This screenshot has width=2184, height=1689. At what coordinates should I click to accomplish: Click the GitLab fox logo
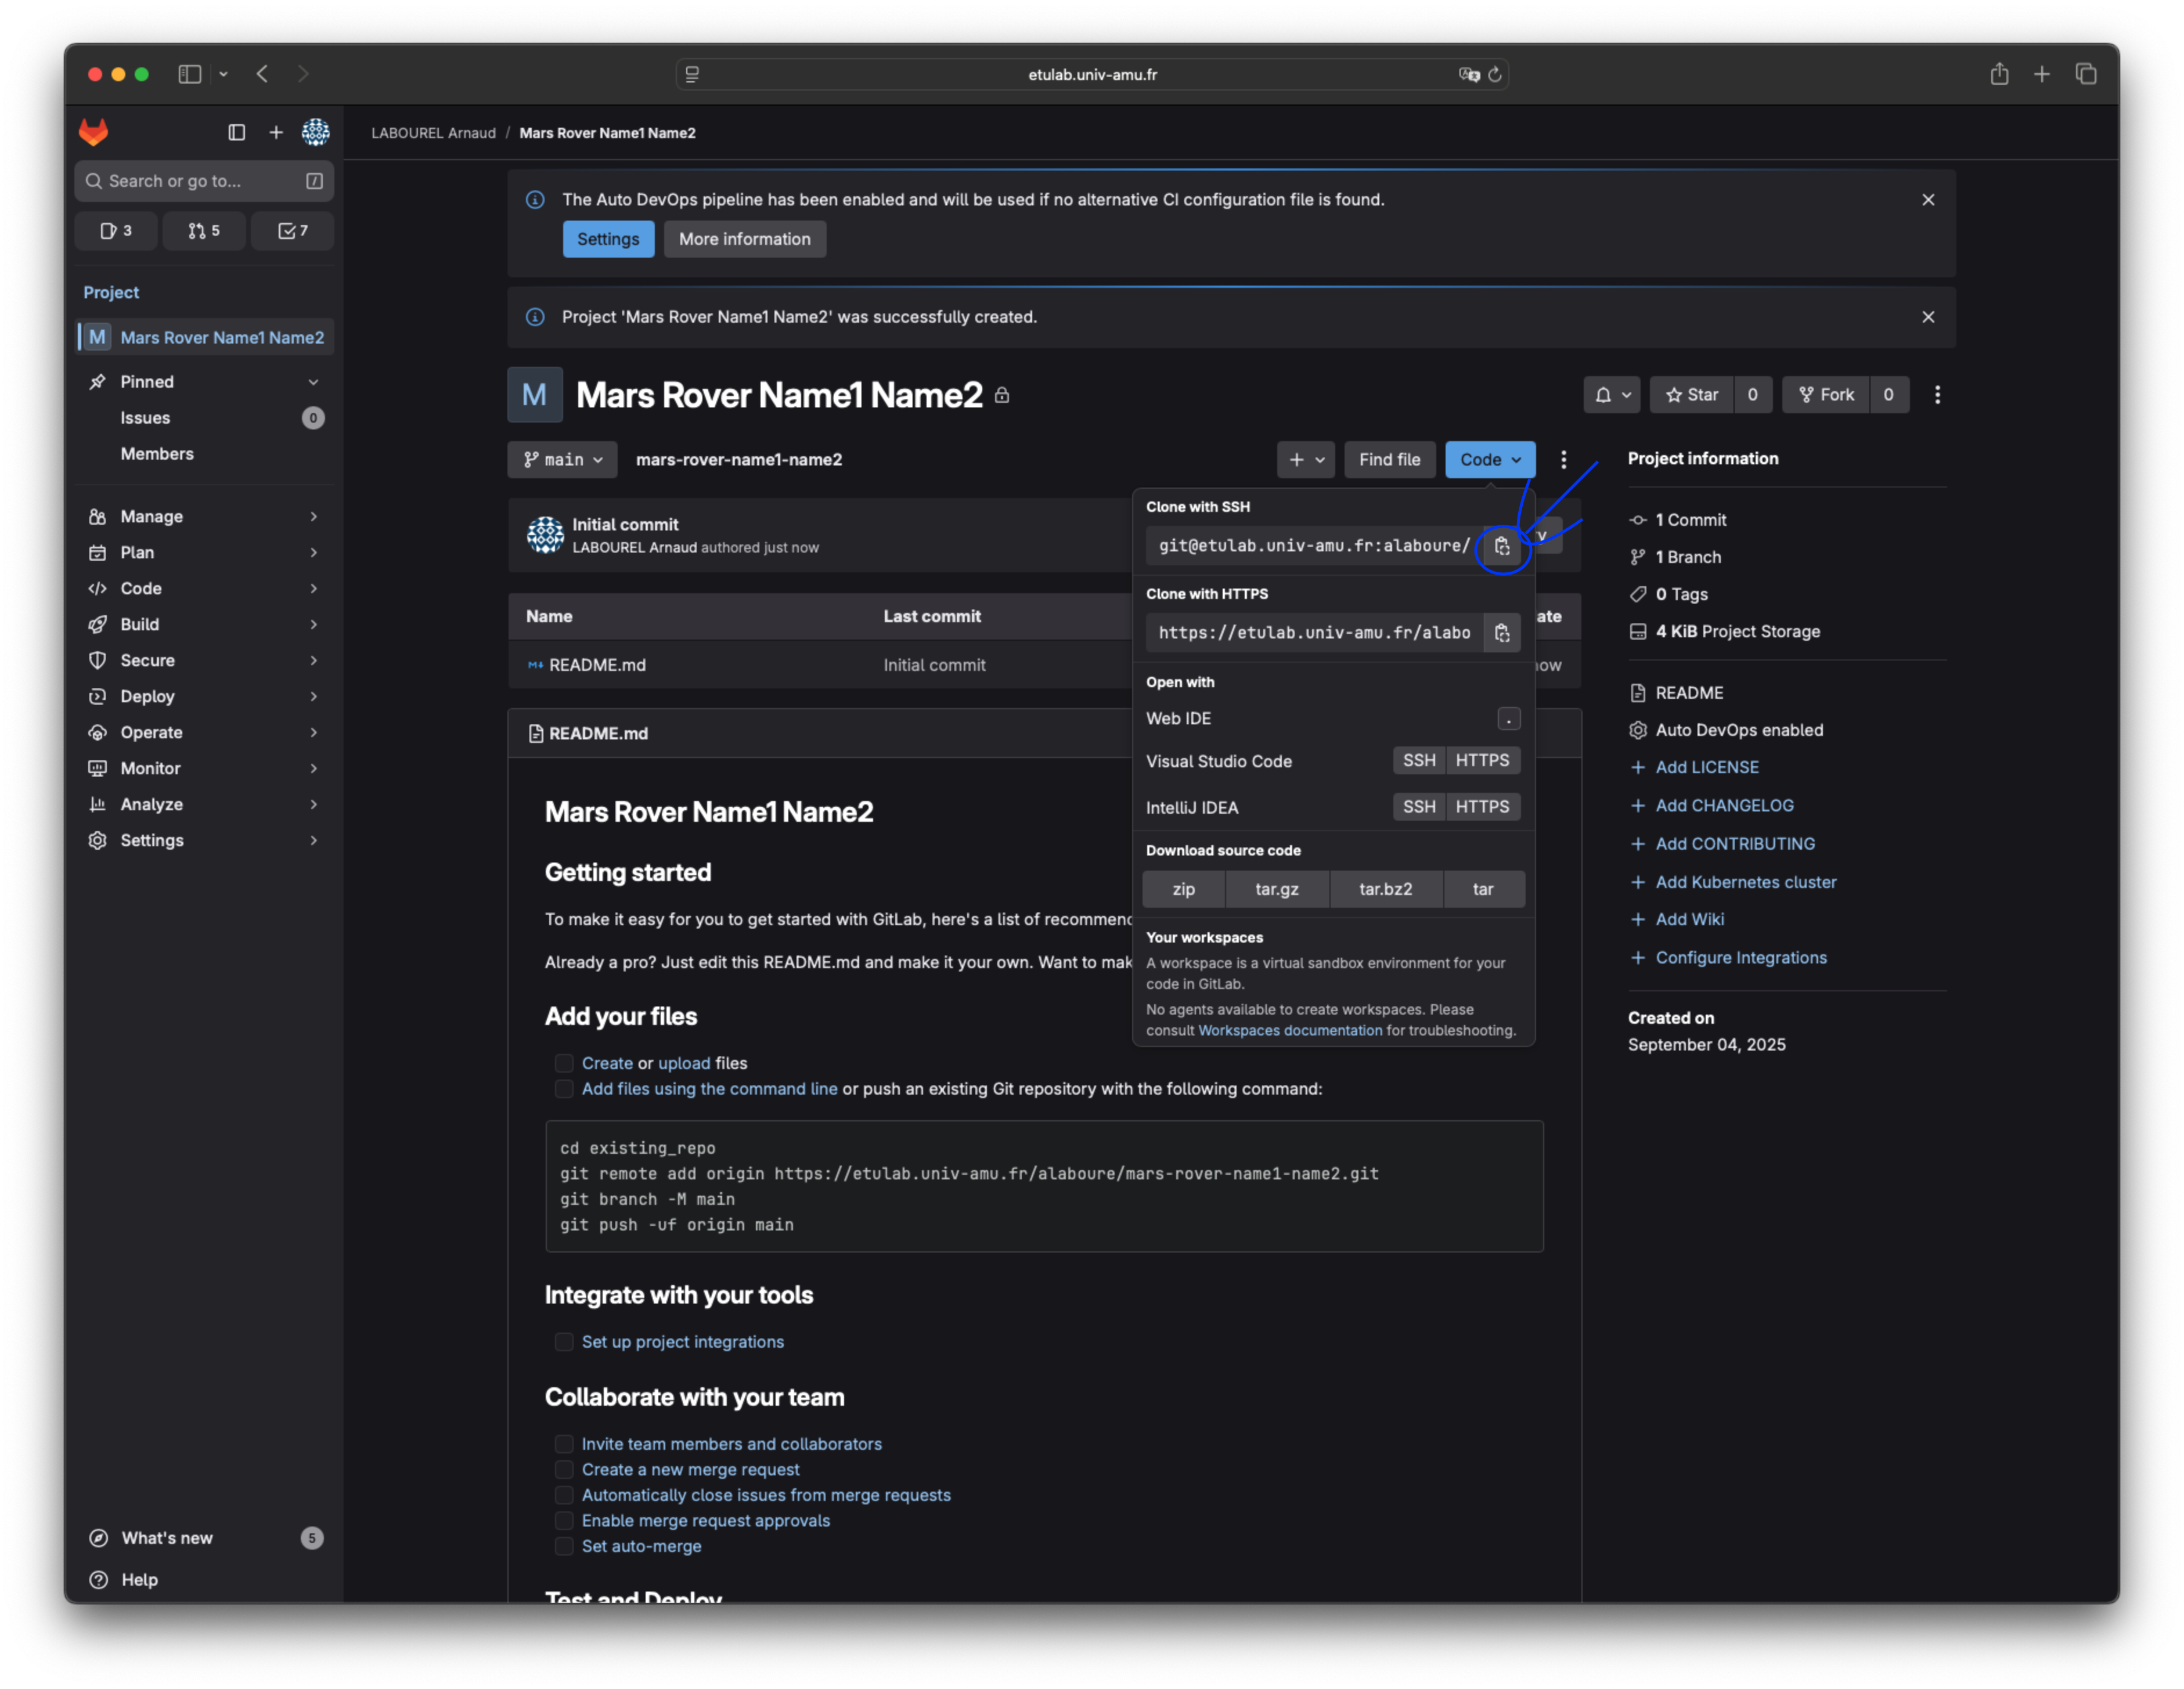pos(94,132)
